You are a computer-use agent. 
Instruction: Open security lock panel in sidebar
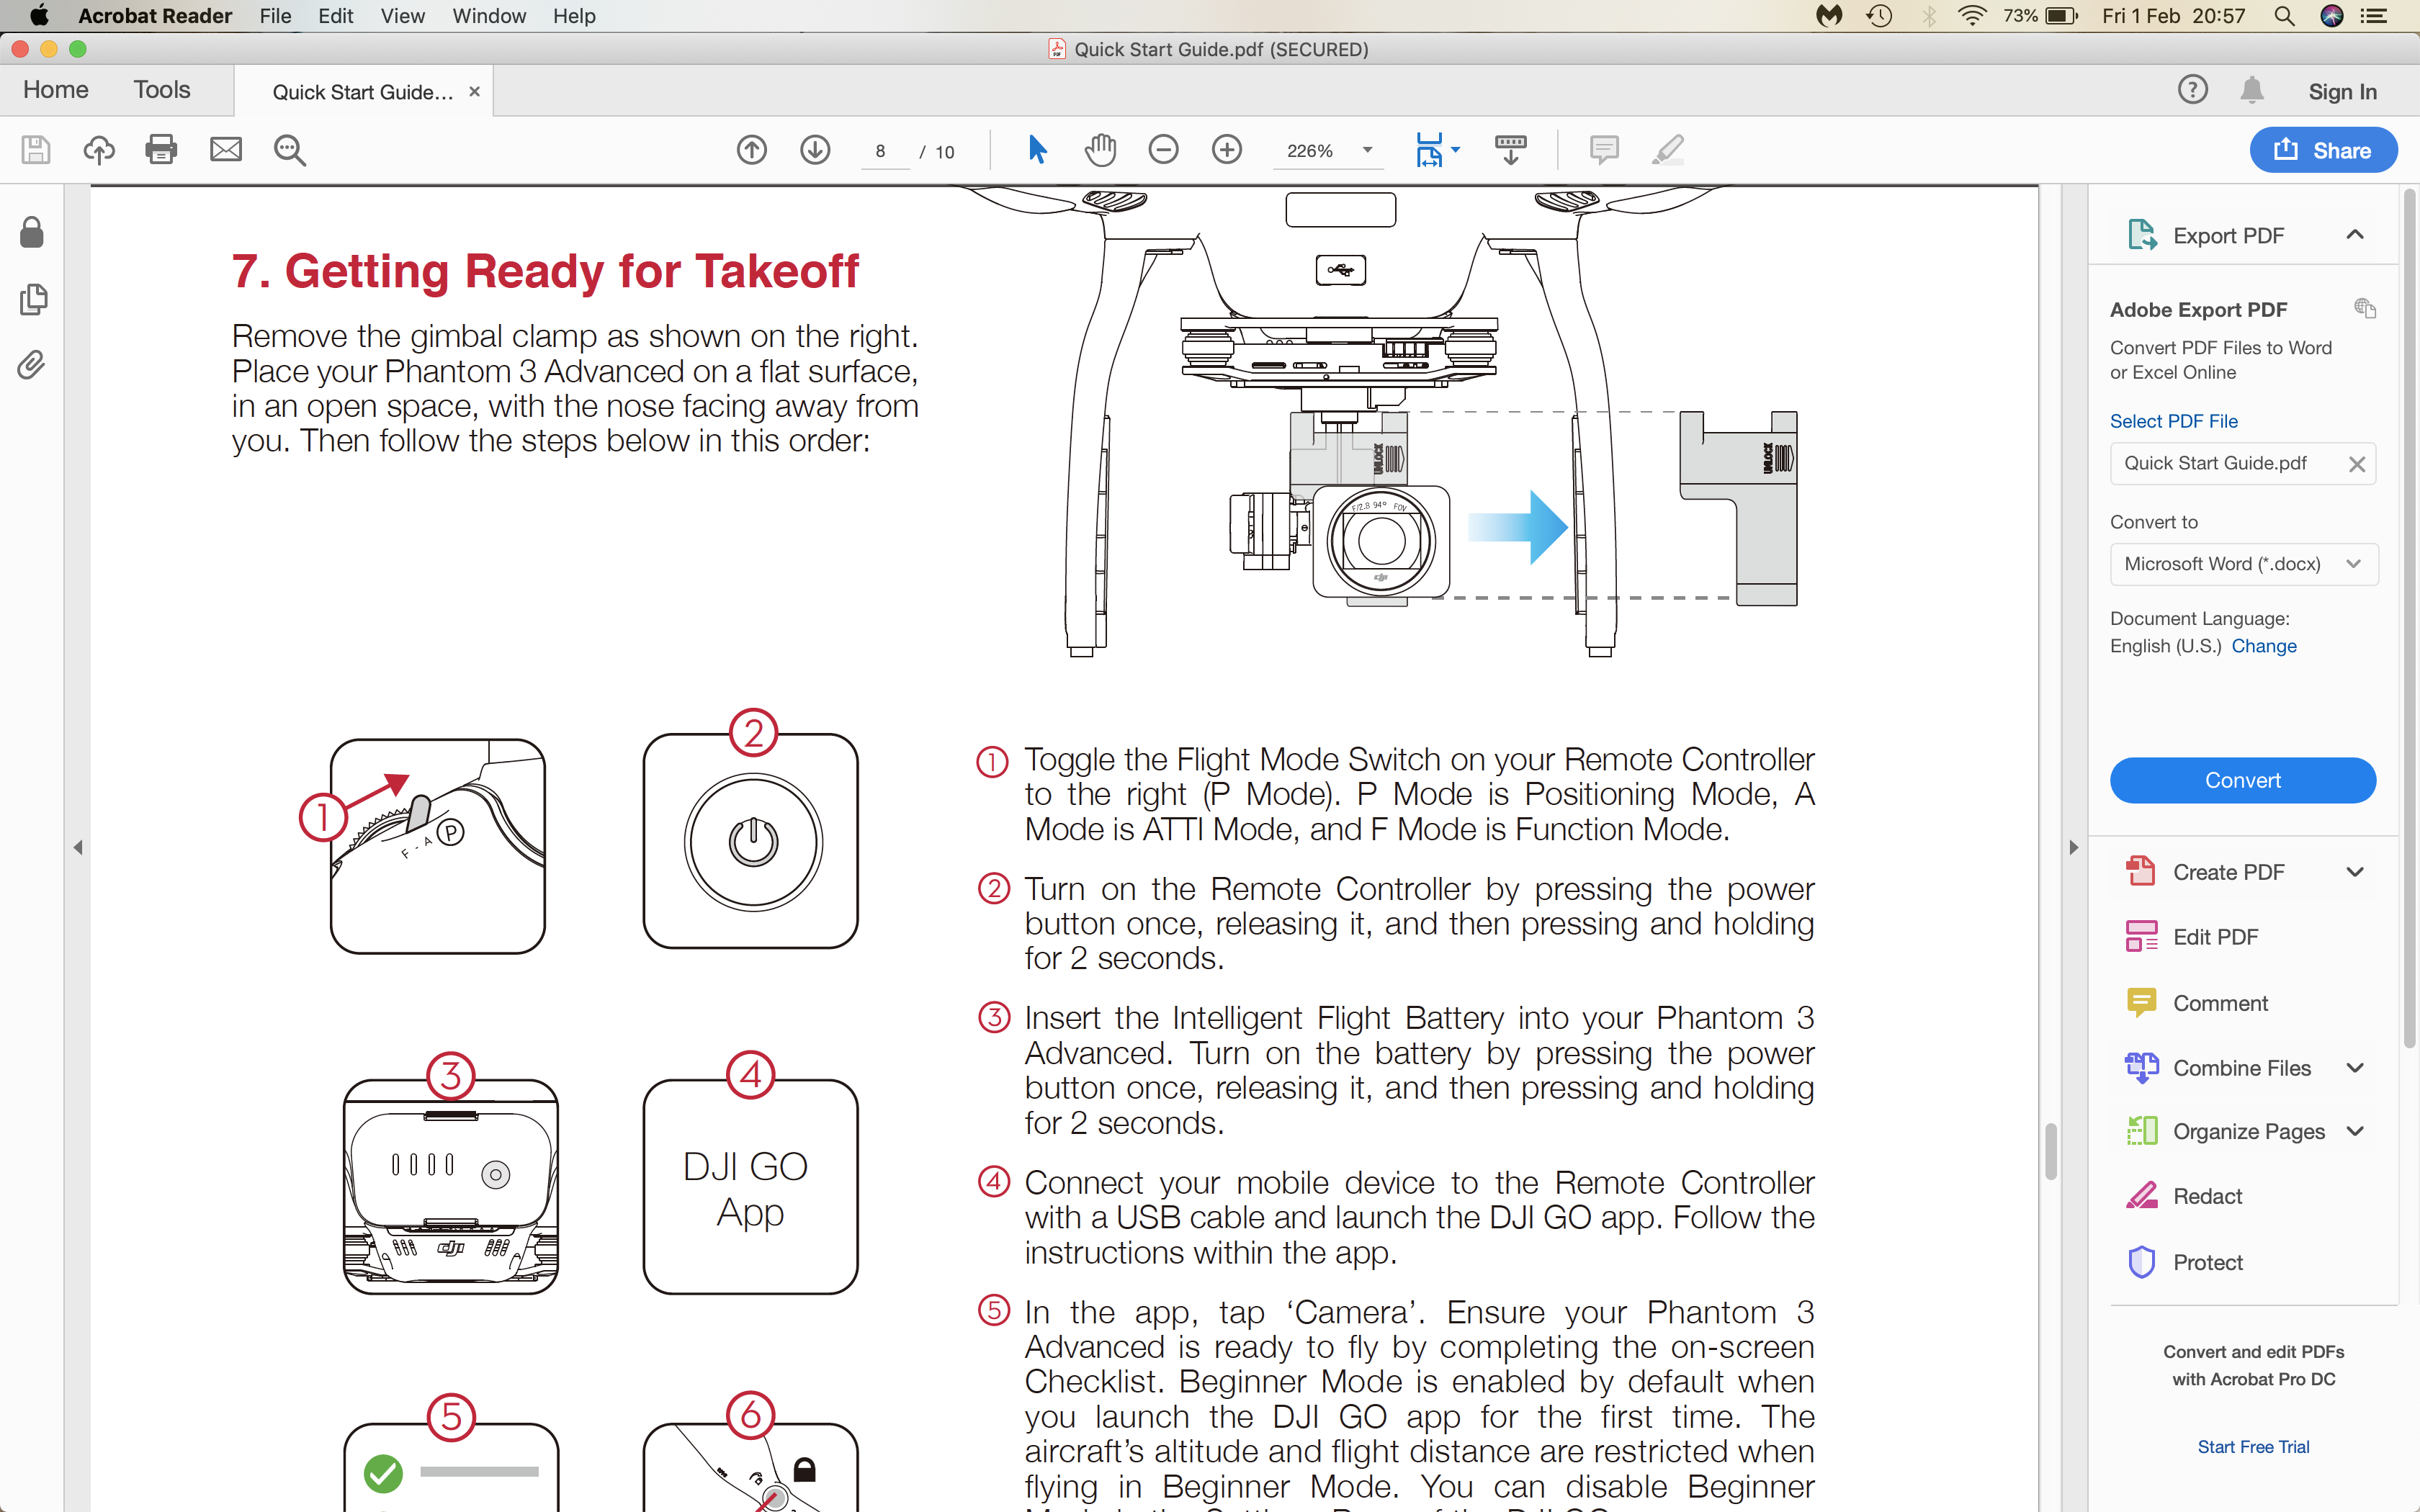click(32, 232)
